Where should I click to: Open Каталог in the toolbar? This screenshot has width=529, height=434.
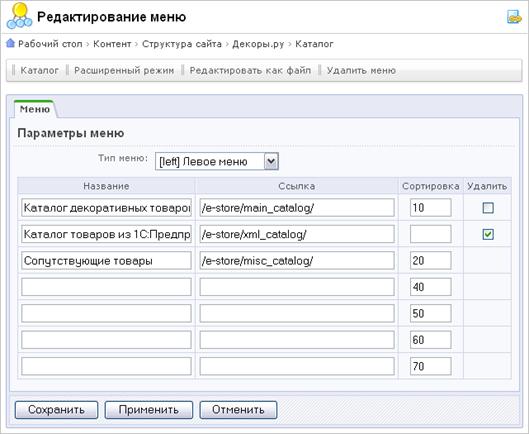pos(39,71)
